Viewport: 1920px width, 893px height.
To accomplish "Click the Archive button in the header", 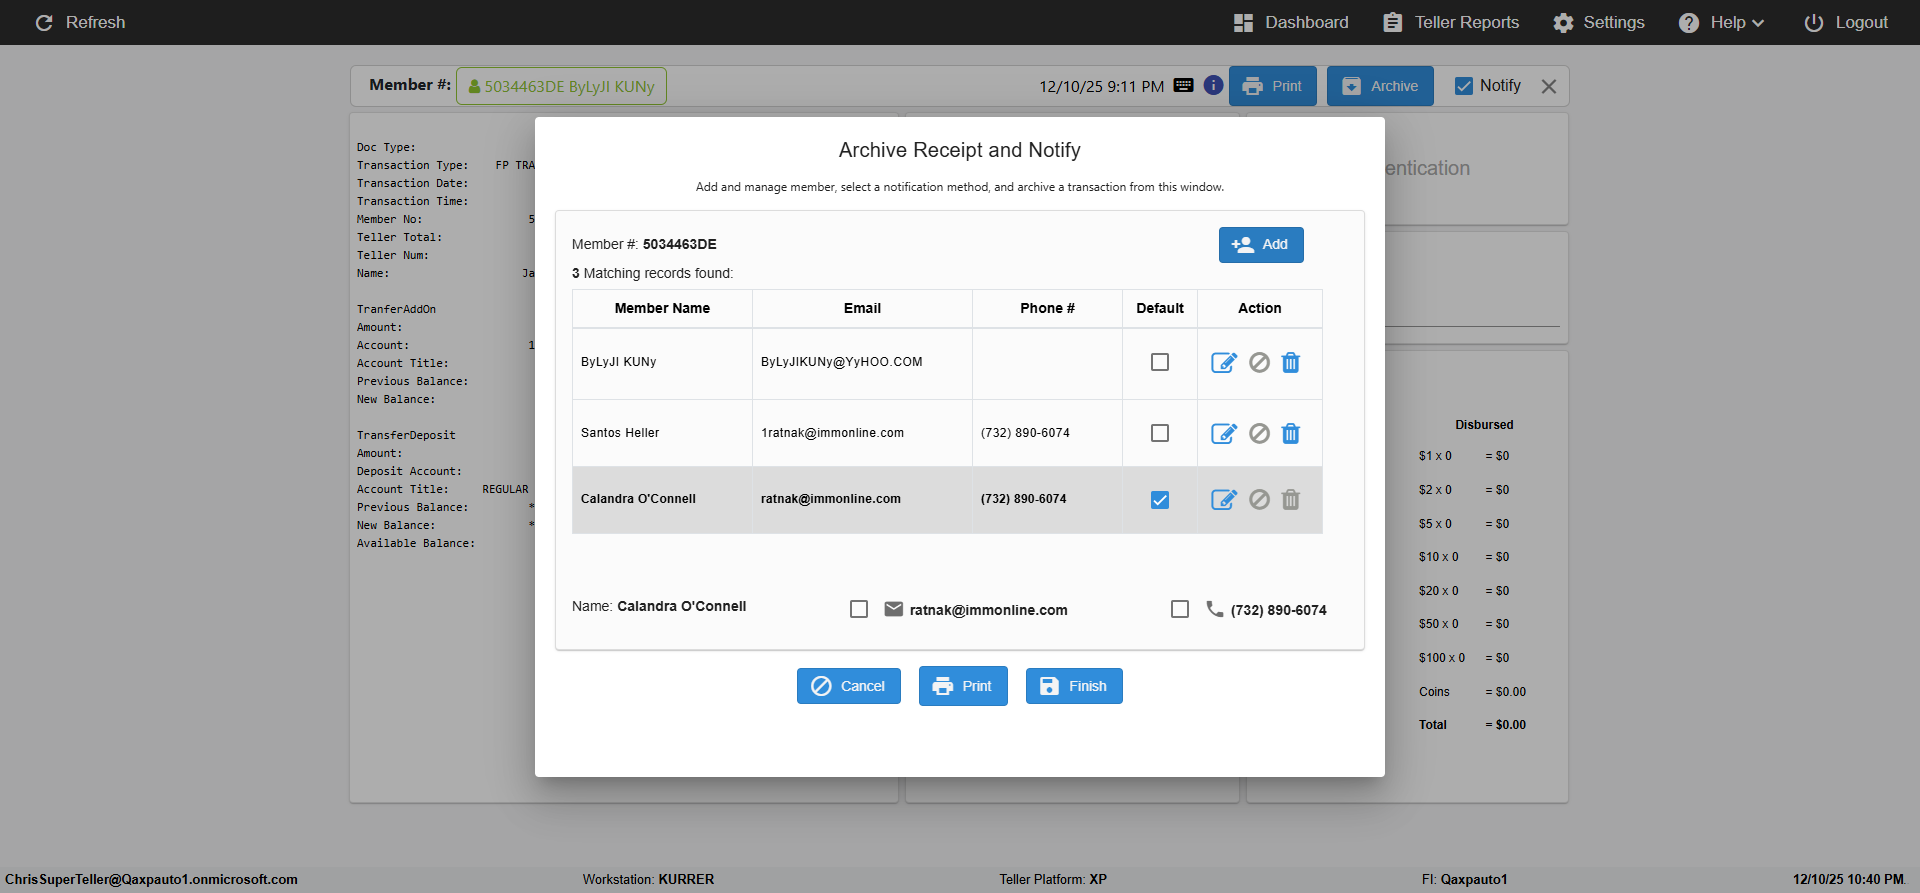I will (1380, 86).
